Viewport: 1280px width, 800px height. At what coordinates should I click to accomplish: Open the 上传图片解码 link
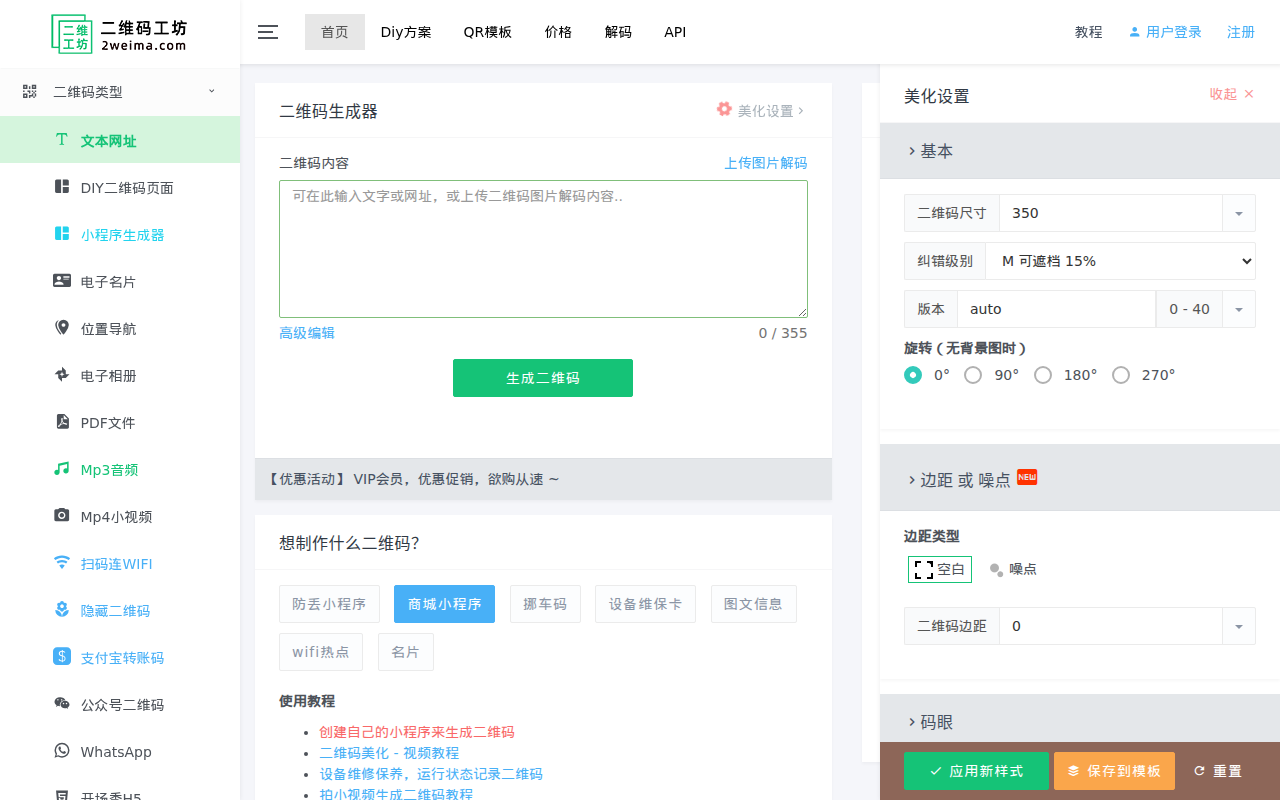coord(765,162)
